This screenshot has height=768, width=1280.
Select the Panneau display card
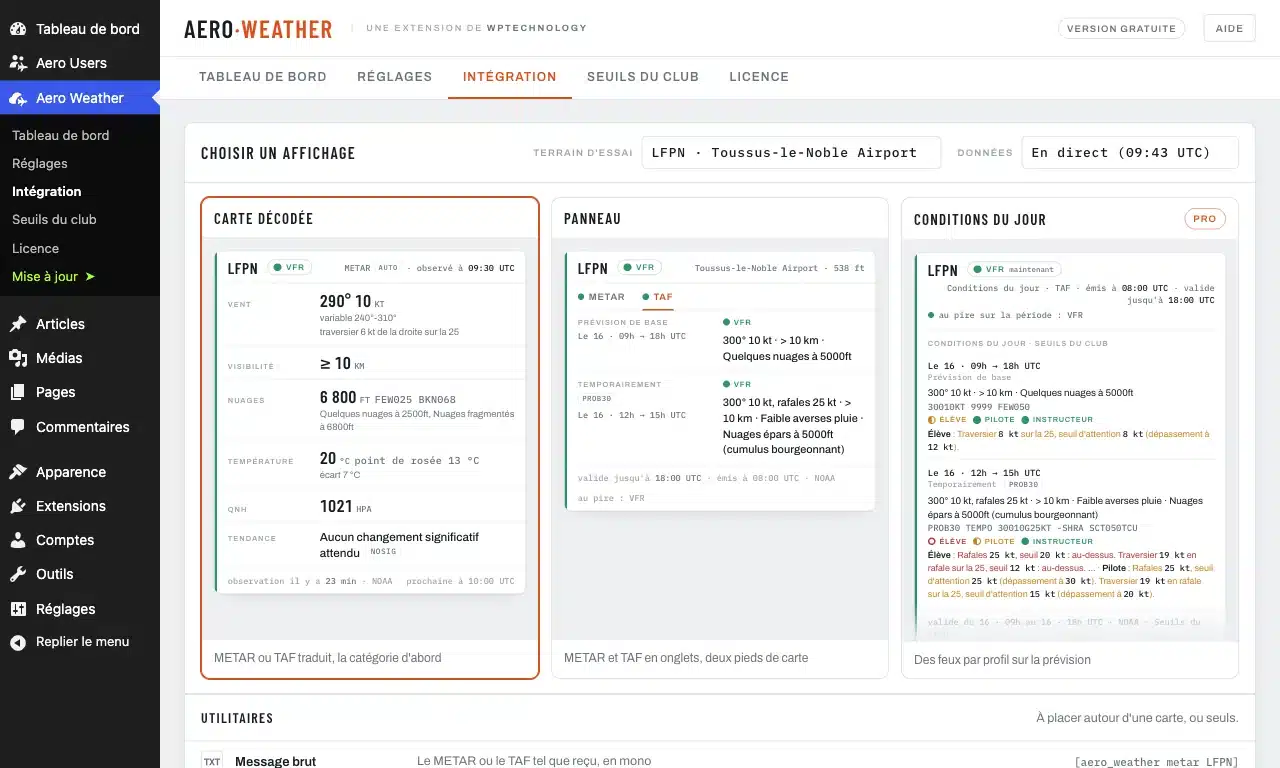(720, 438)
